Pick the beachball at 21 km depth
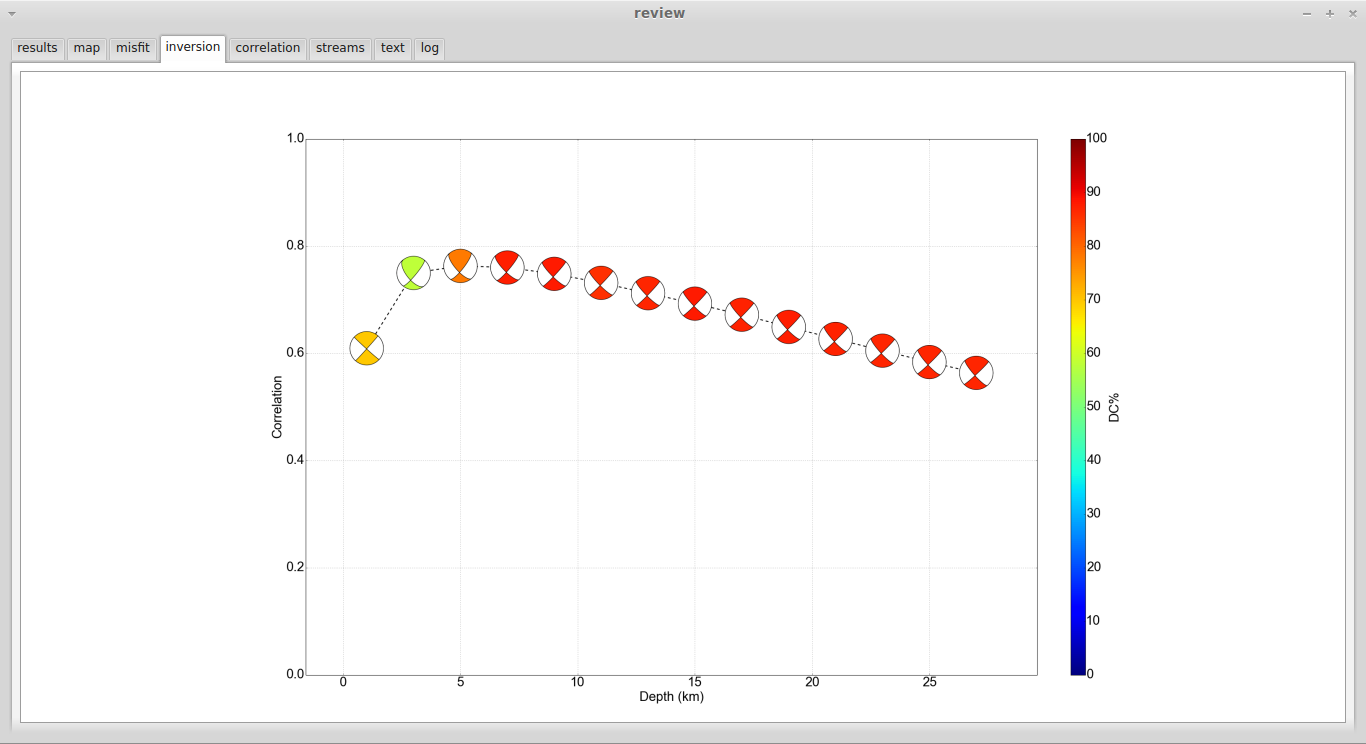This screenshot has height=744, width=1366. tap(836, 339)
